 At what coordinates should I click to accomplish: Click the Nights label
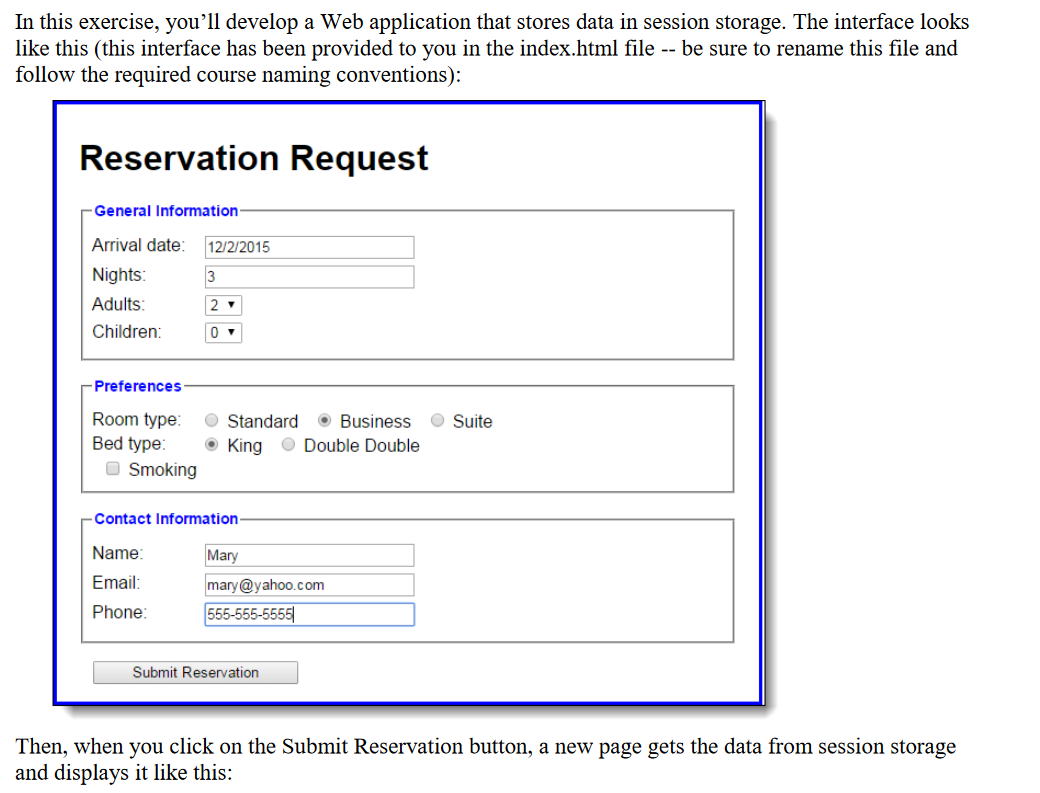119,274
